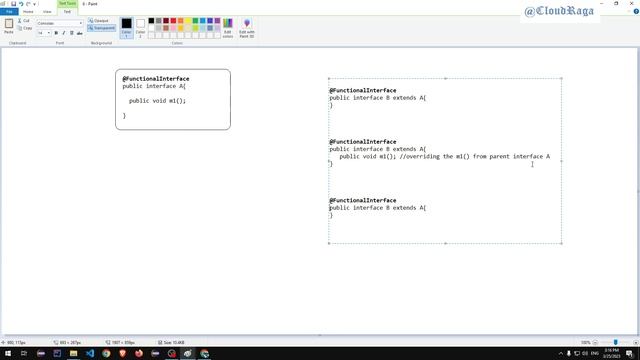
Task: Open the Edit colors dialog
Action: pos(228,28)
